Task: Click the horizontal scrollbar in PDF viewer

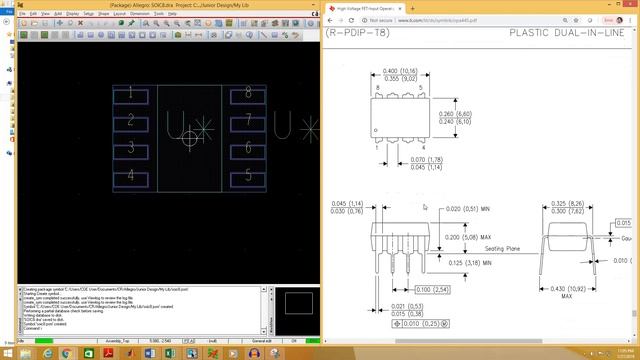Action: tap(468, 341)
